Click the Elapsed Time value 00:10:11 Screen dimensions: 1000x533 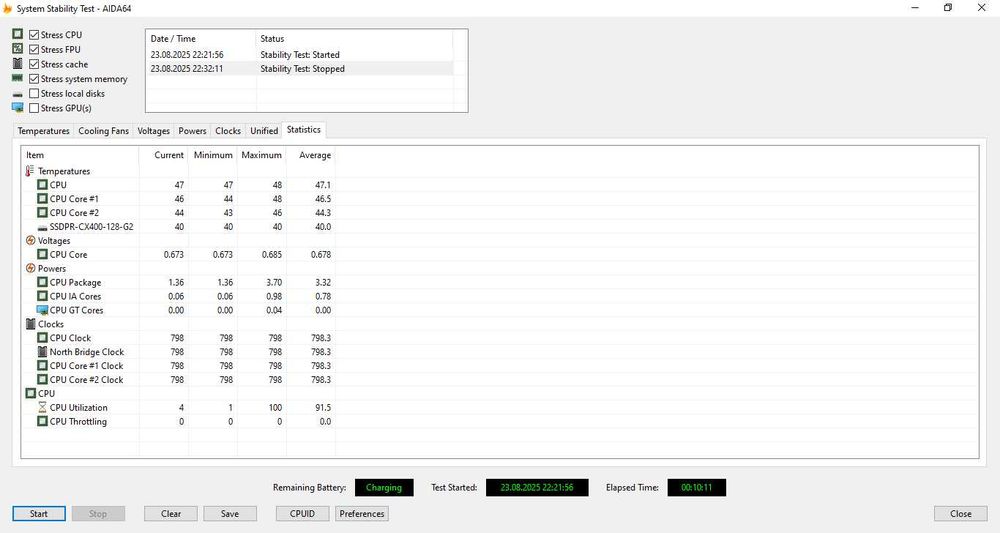(696, 488)
